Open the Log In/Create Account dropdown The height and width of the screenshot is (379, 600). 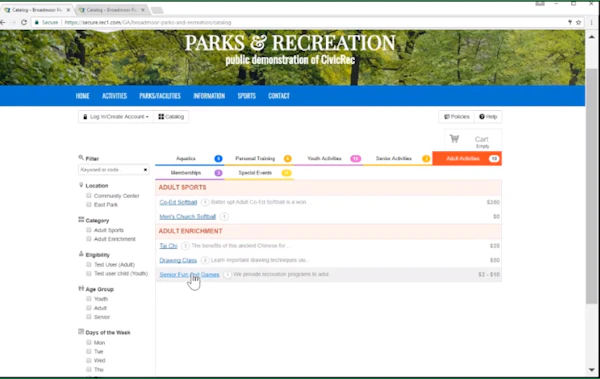pyautogui.click(x=116, y=117)
